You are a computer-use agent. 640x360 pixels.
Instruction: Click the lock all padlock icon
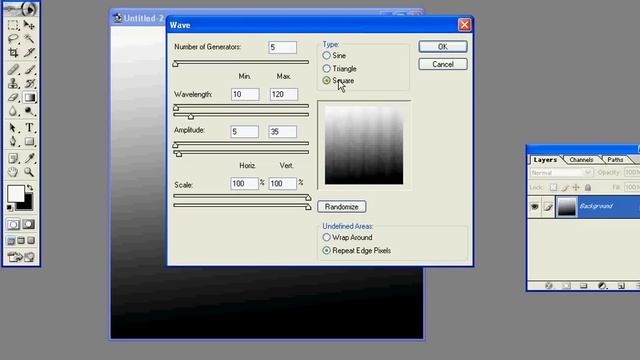[x=588, y=187]
